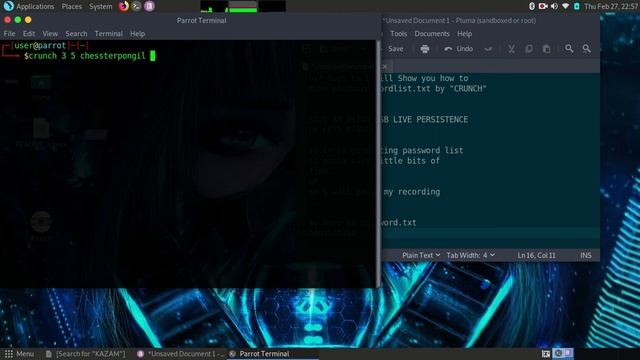Launch terminal from the top panel icon

pyautogui.click(x=136, y=6)
